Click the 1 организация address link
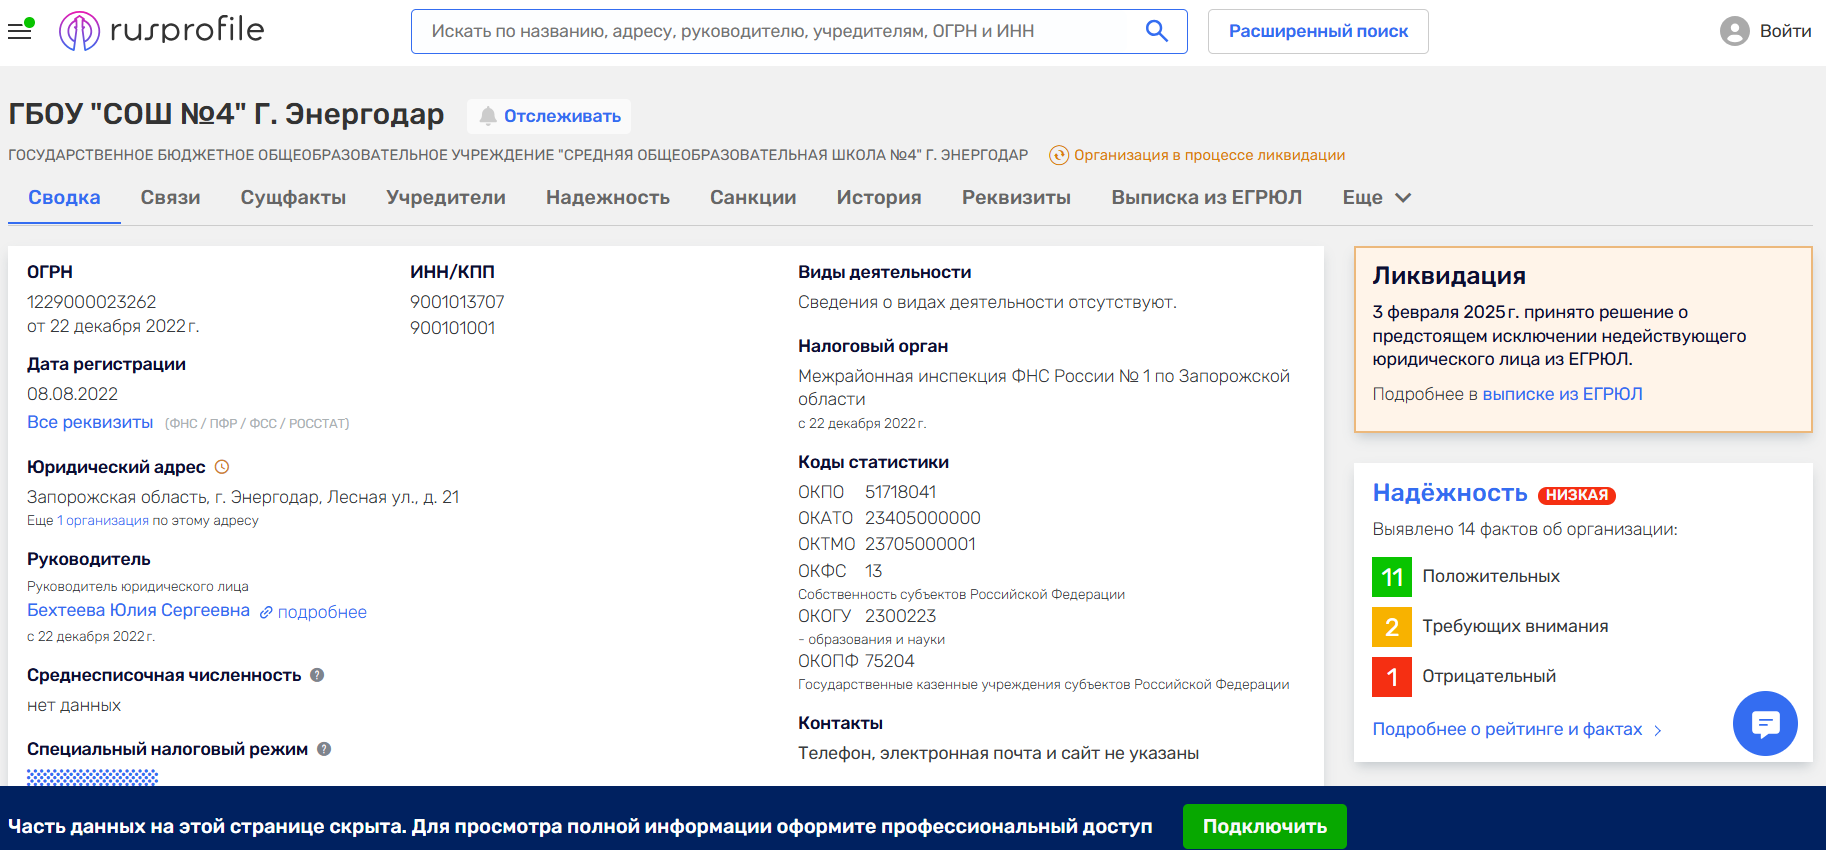The image size is (1826, 850). [103, 520]
